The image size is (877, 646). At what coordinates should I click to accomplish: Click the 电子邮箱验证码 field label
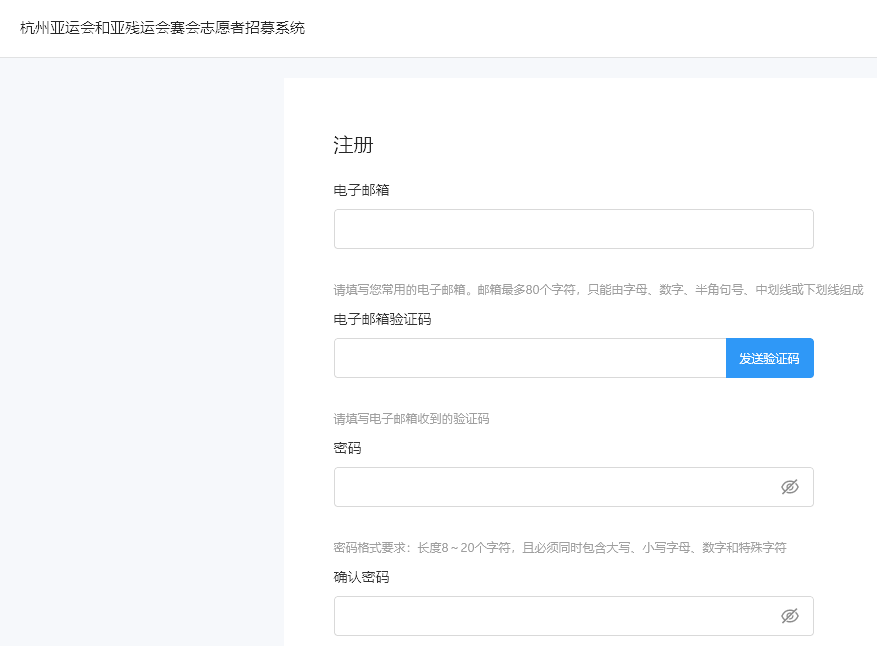pos(382,319)
